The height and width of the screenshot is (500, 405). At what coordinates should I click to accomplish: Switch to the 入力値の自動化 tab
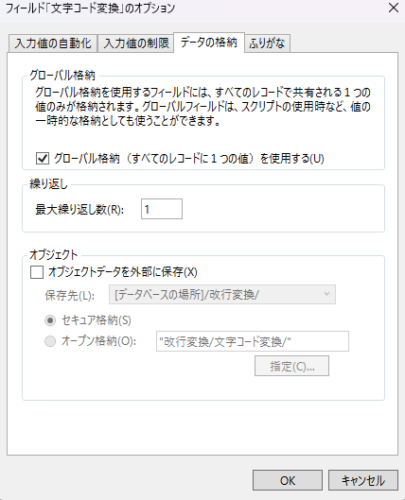coord(53,43)
